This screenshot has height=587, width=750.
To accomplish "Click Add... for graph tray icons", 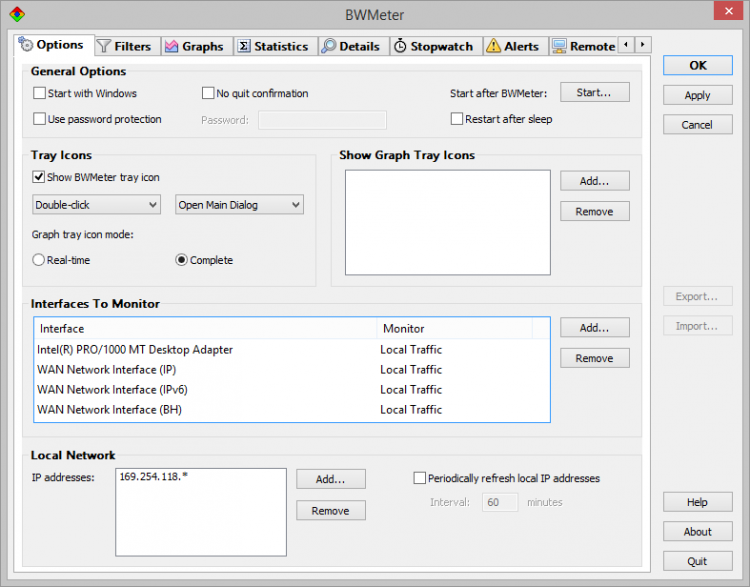I will tap(595, 181).
